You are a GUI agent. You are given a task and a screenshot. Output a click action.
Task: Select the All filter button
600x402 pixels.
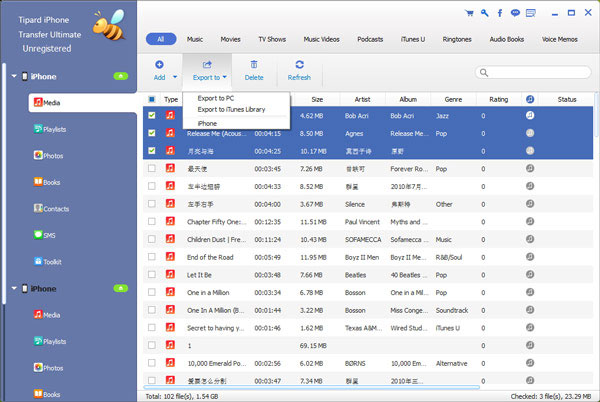coord(161,39)
